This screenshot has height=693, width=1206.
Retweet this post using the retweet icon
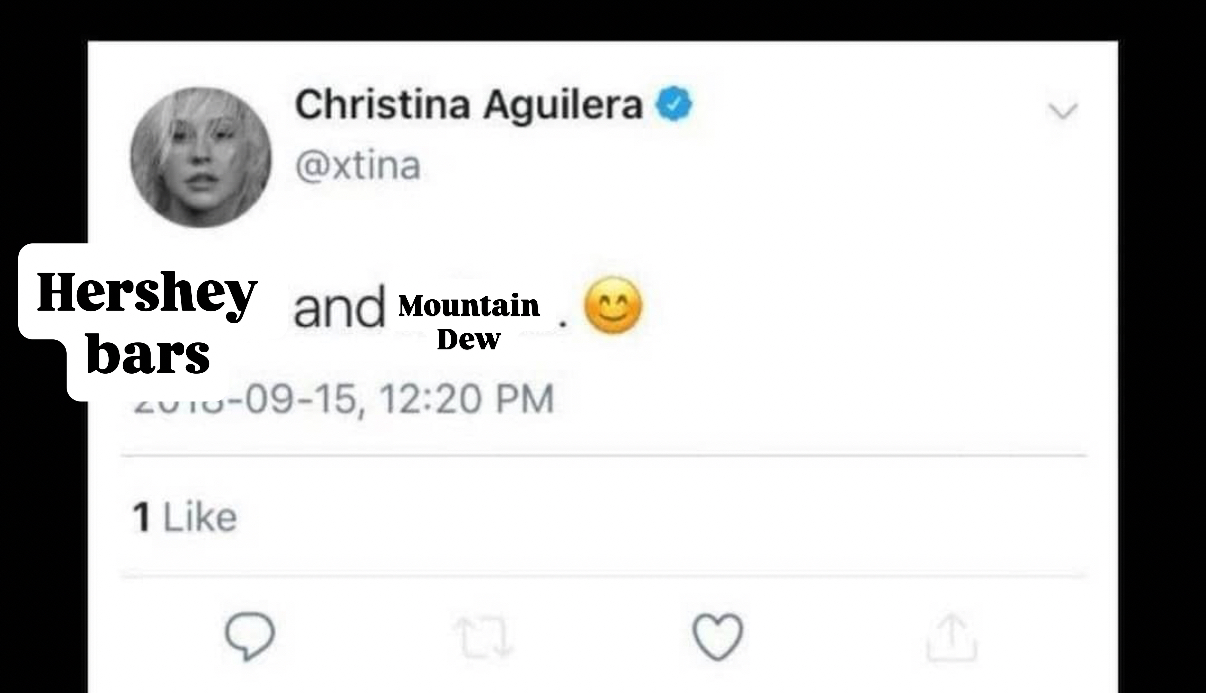(x=484, y=638)
